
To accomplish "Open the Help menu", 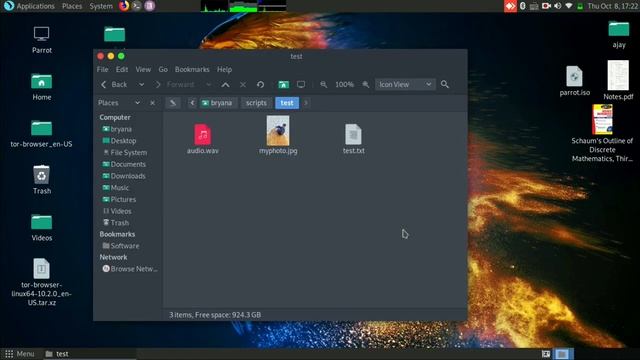I will 224,69.
